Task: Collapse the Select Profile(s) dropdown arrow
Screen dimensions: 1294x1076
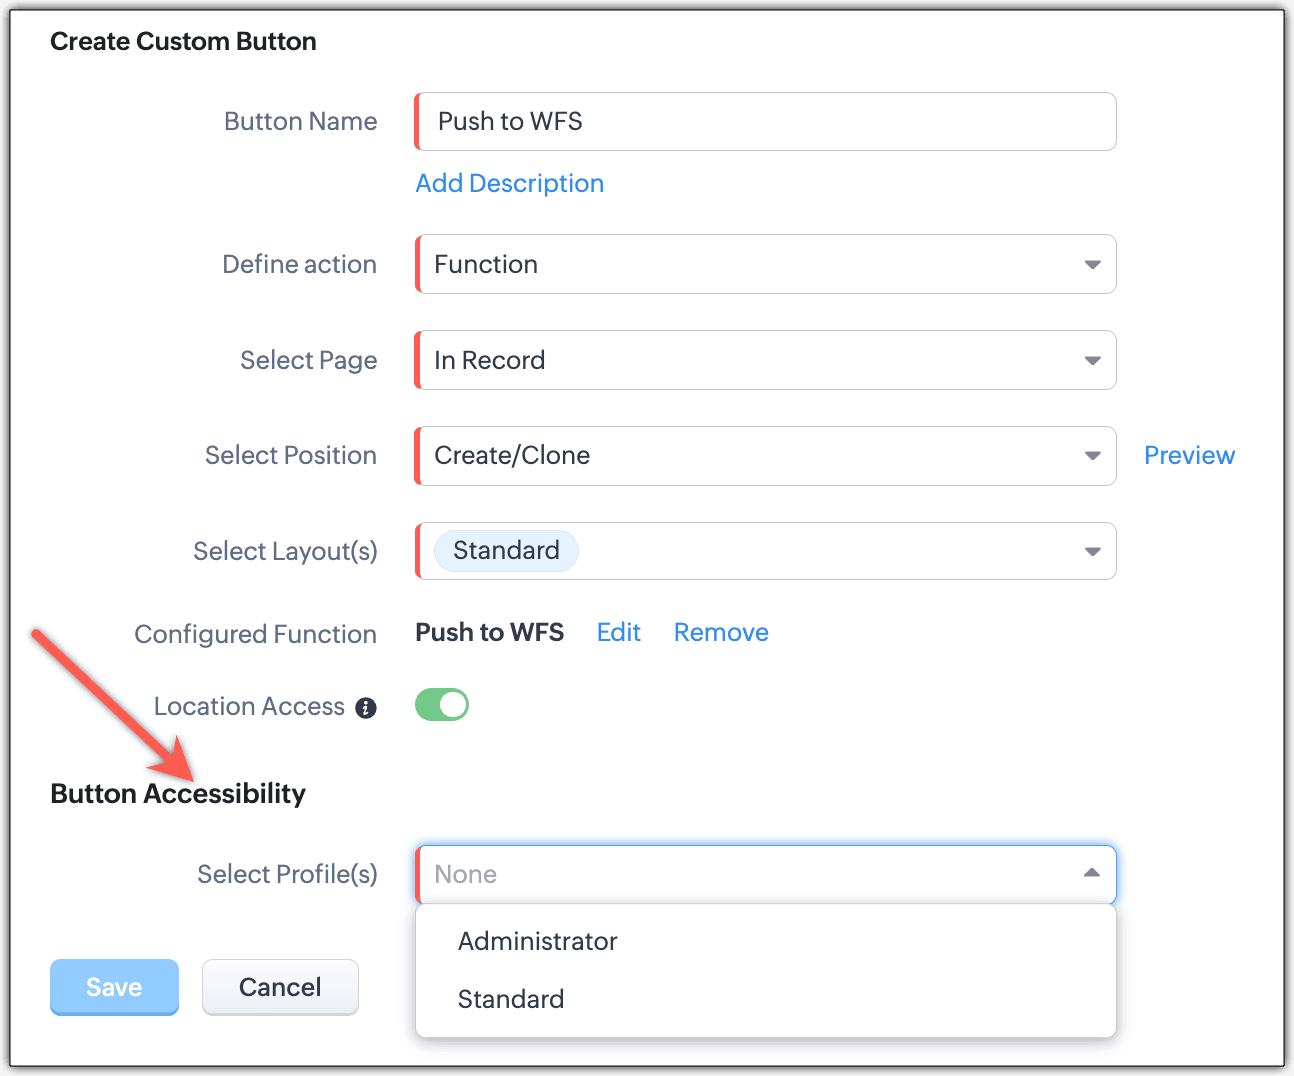Action: tap(1091, 874)
